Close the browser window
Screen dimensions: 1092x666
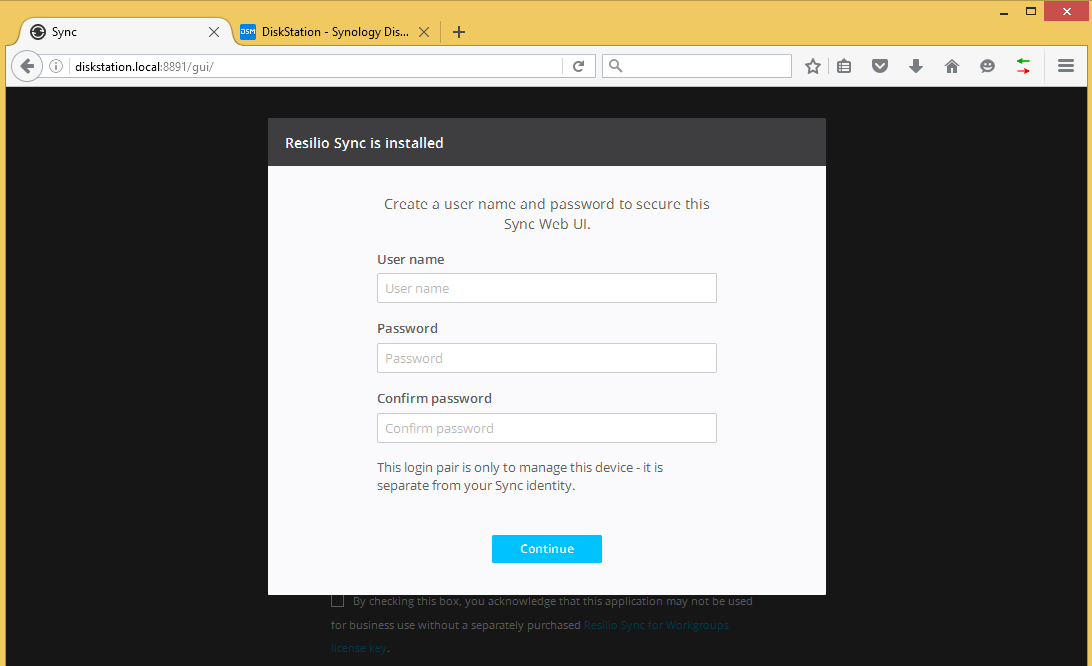(x=1066, y=11)
